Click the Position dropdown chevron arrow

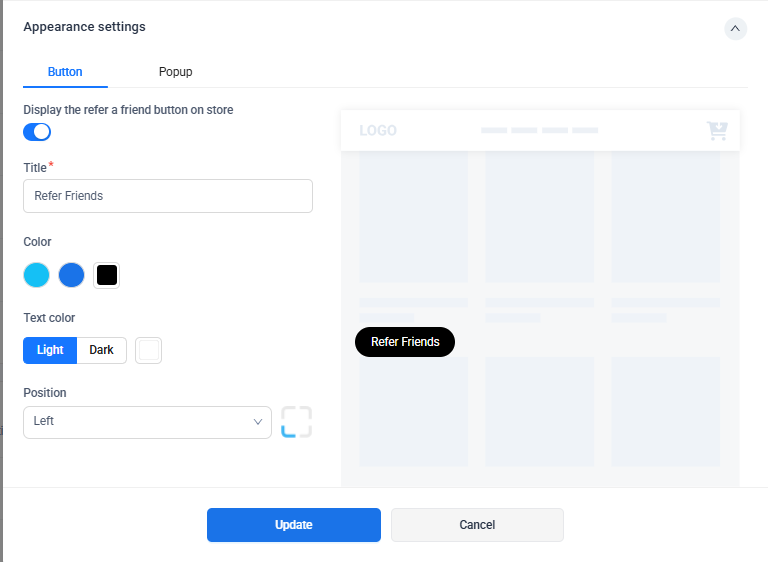(257, 422)
